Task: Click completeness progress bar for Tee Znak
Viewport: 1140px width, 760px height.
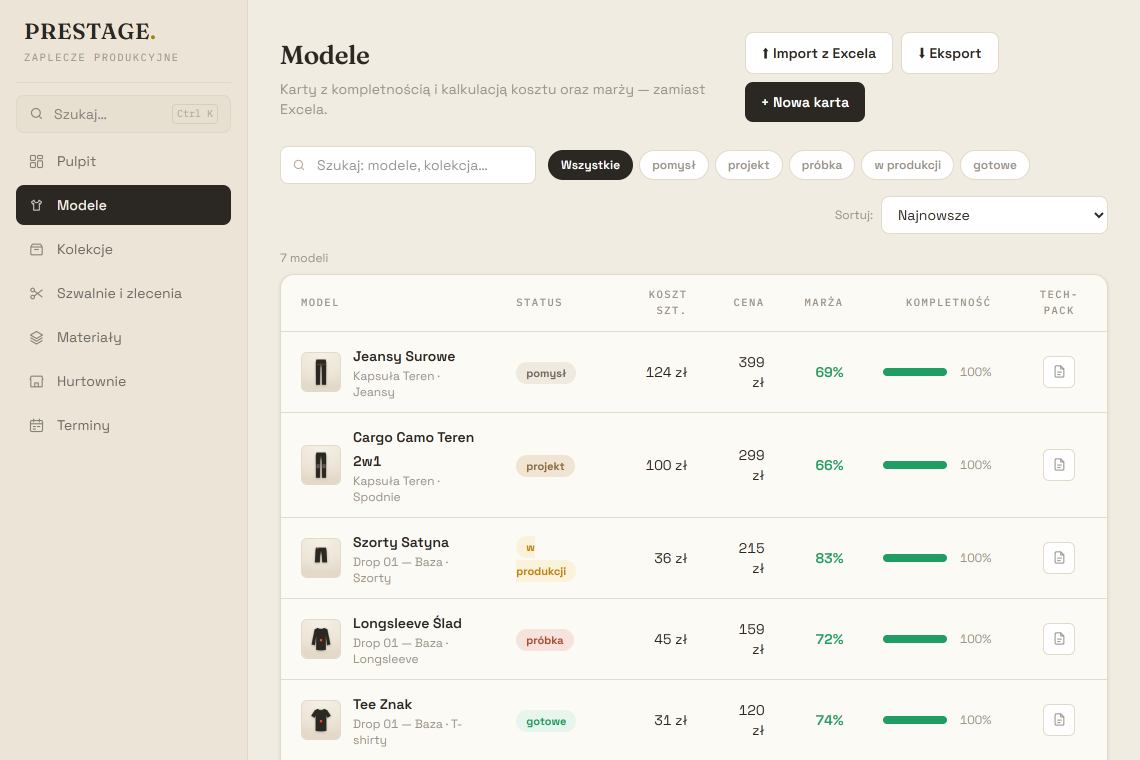Action: 915,720
